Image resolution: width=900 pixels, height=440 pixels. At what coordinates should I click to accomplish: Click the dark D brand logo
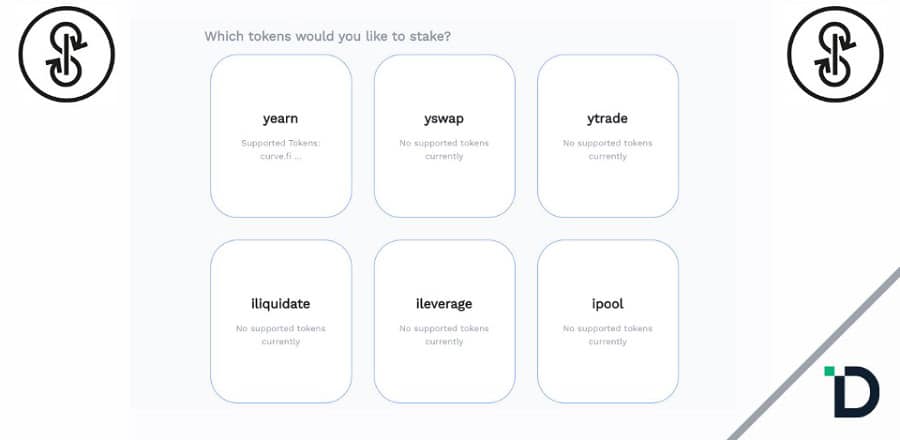point(857,391)
